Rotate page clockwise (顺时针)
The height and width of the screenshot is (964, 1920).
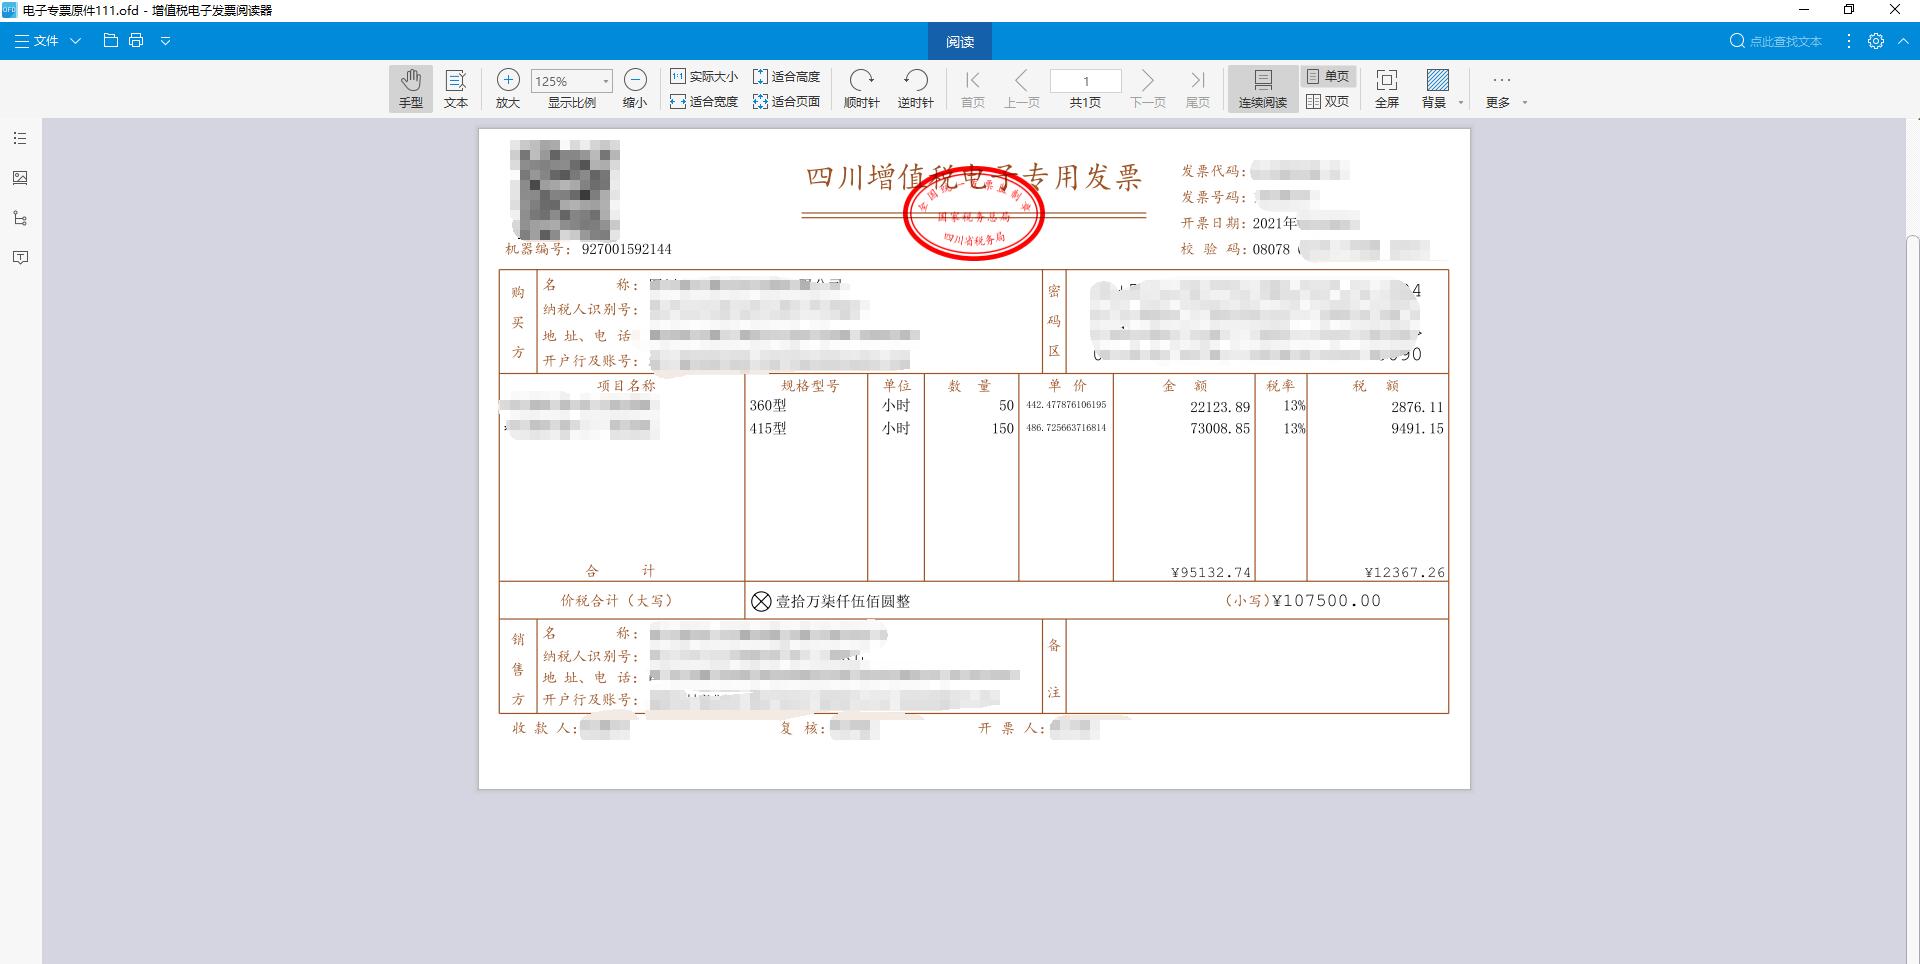tap(861, 88)
